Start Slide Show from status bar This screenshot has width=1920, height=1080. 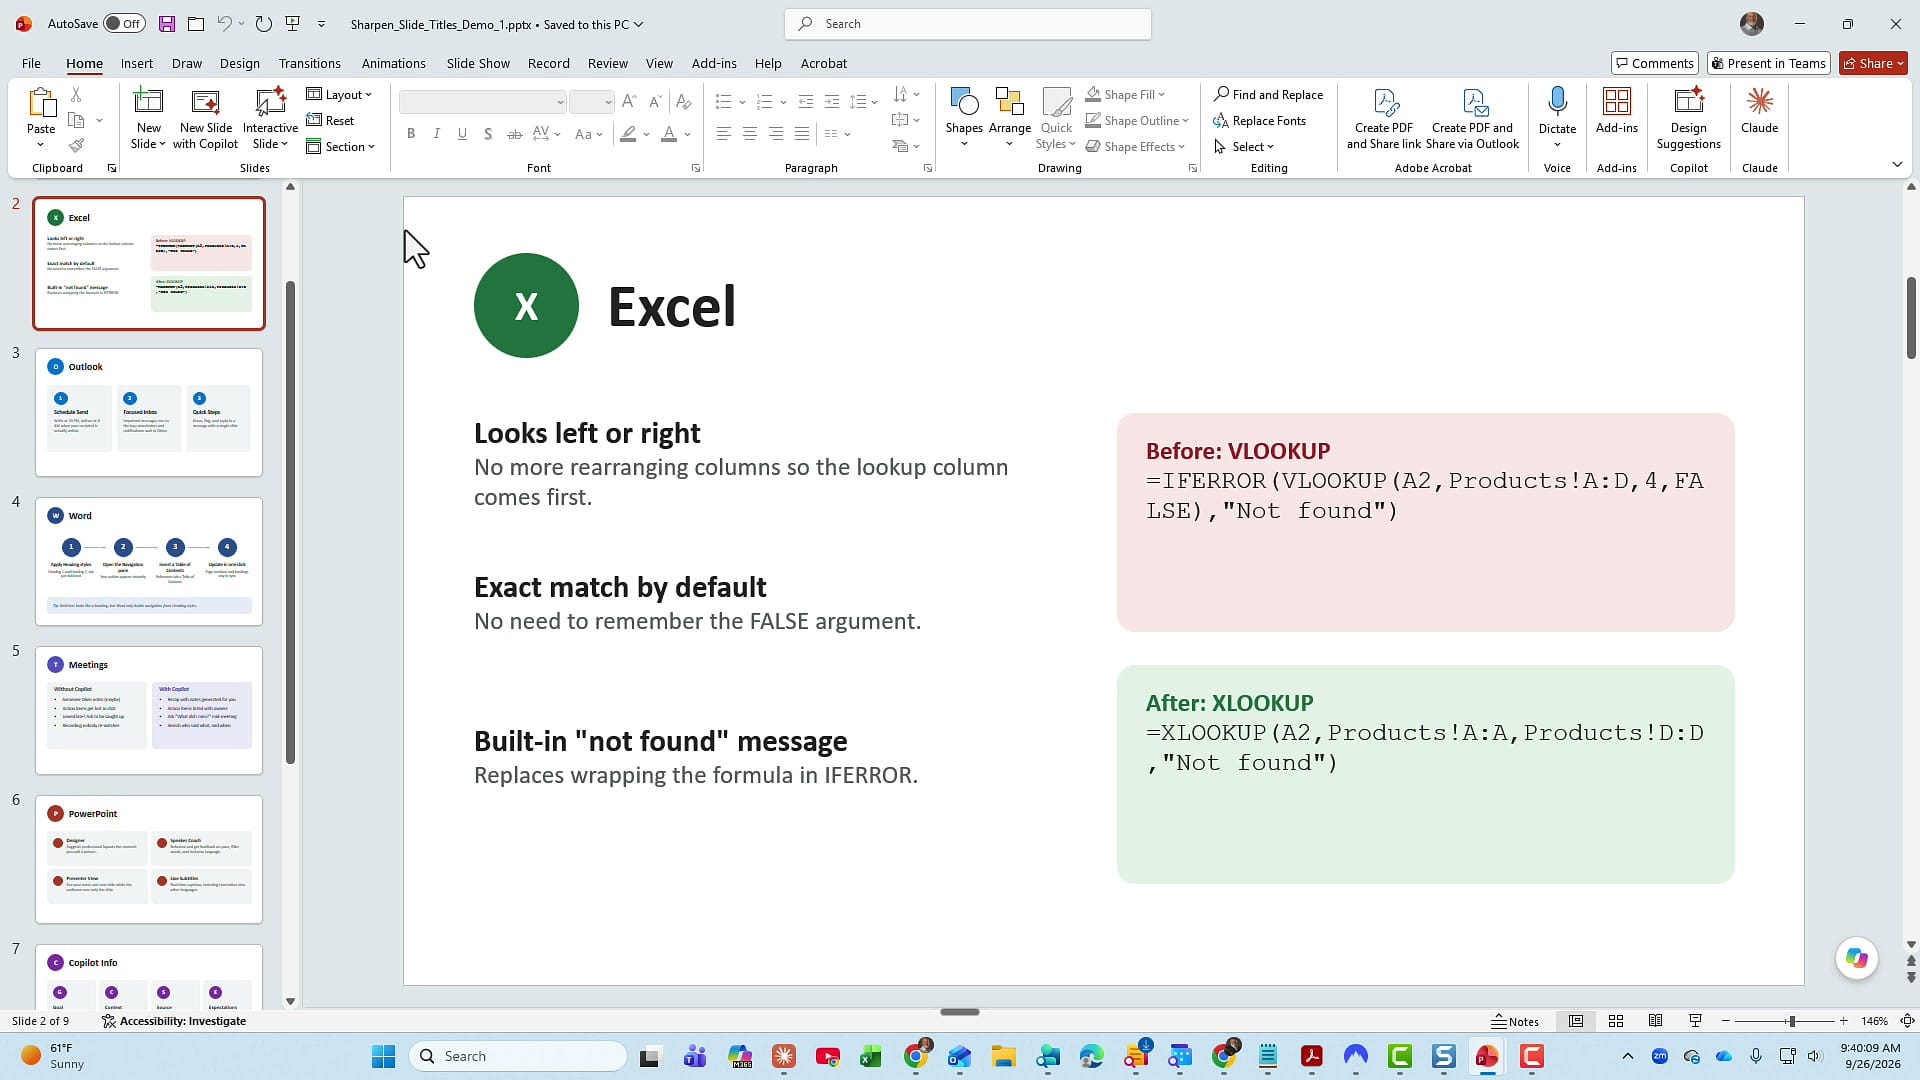[1695, 1021]
